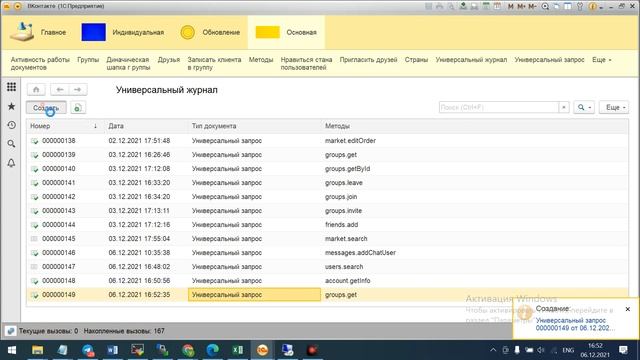640x360 pixels.
Task: Click copy-document icon next to Создать
Action: (x=78, y=108)
